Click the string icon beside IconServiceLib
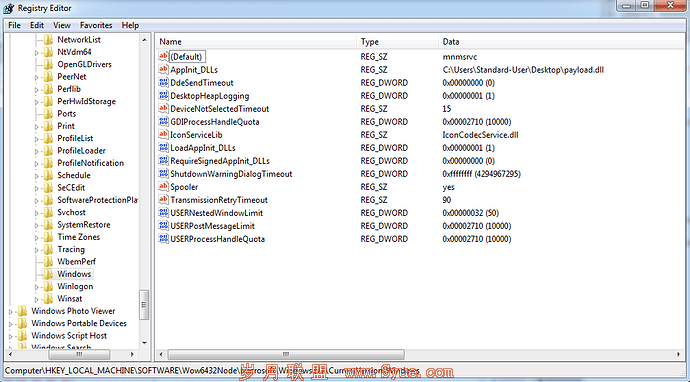 (x=163, y=135)
